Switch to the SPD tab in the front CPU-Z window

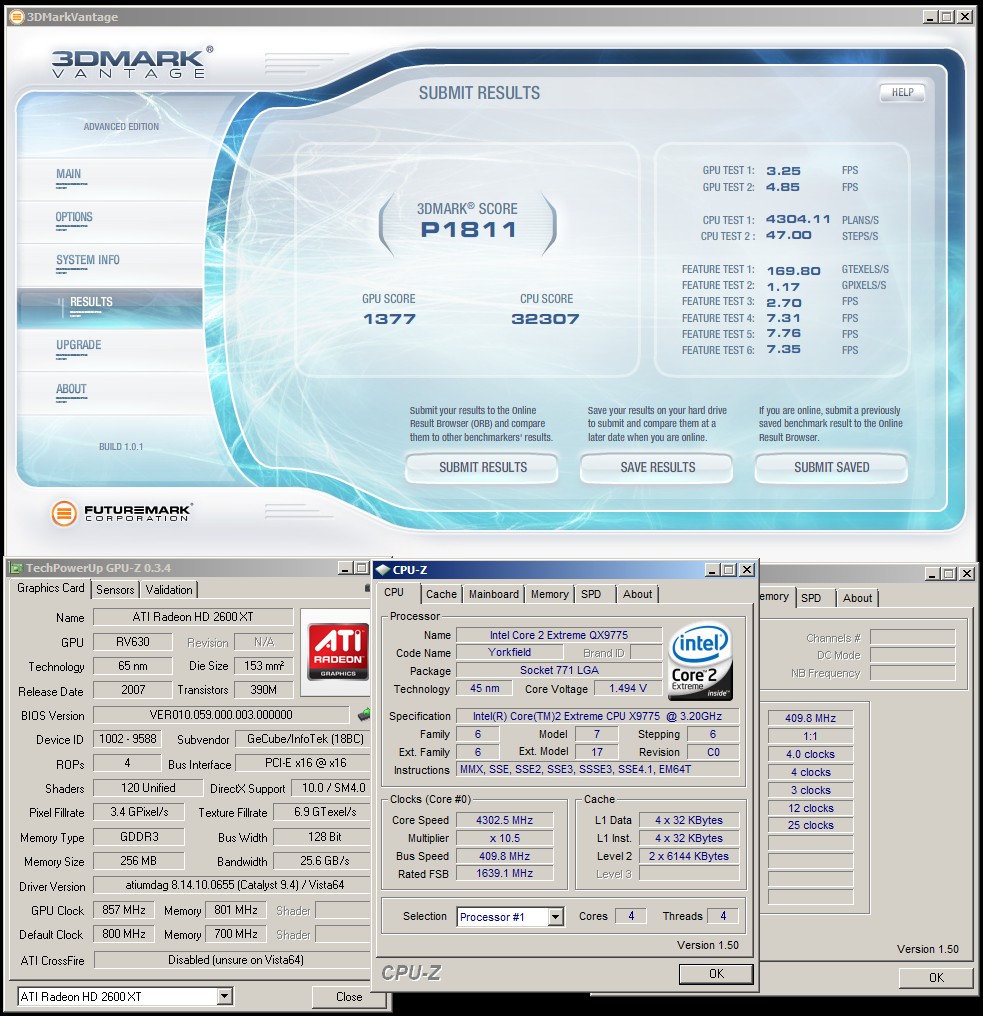point(591,594)
